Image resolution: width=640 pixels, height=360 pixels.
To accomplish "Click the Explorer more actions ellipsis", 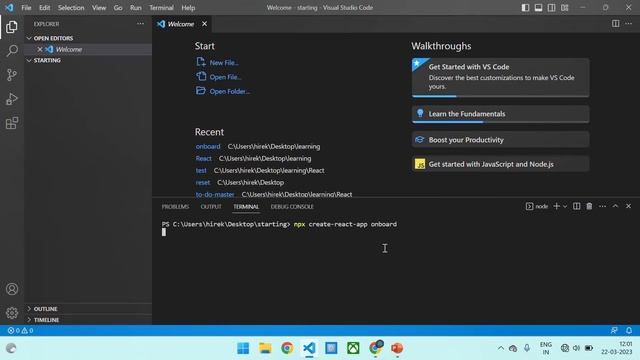I will pyautogui.click(x=140, y=24).
